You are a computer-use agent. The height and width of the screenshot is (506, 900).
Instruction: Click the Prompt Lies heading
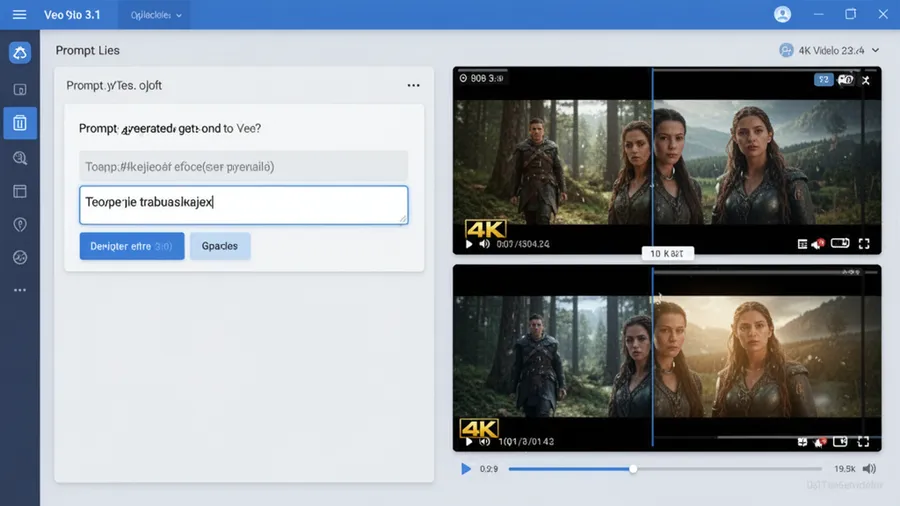(88, 50)
